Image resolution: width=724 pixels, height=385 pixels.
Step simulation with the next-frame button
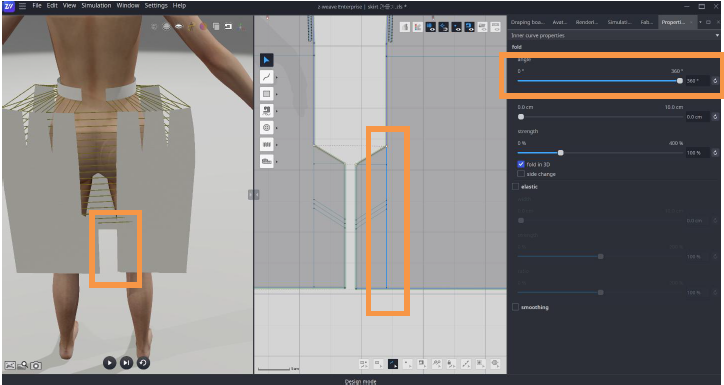(126, 363)
